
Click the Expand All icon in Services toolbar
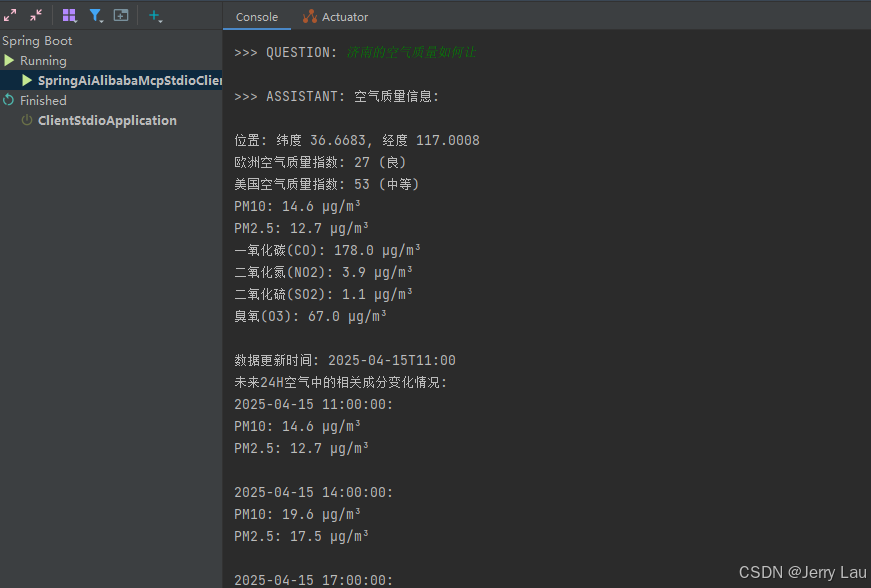[x=10, y=16]
